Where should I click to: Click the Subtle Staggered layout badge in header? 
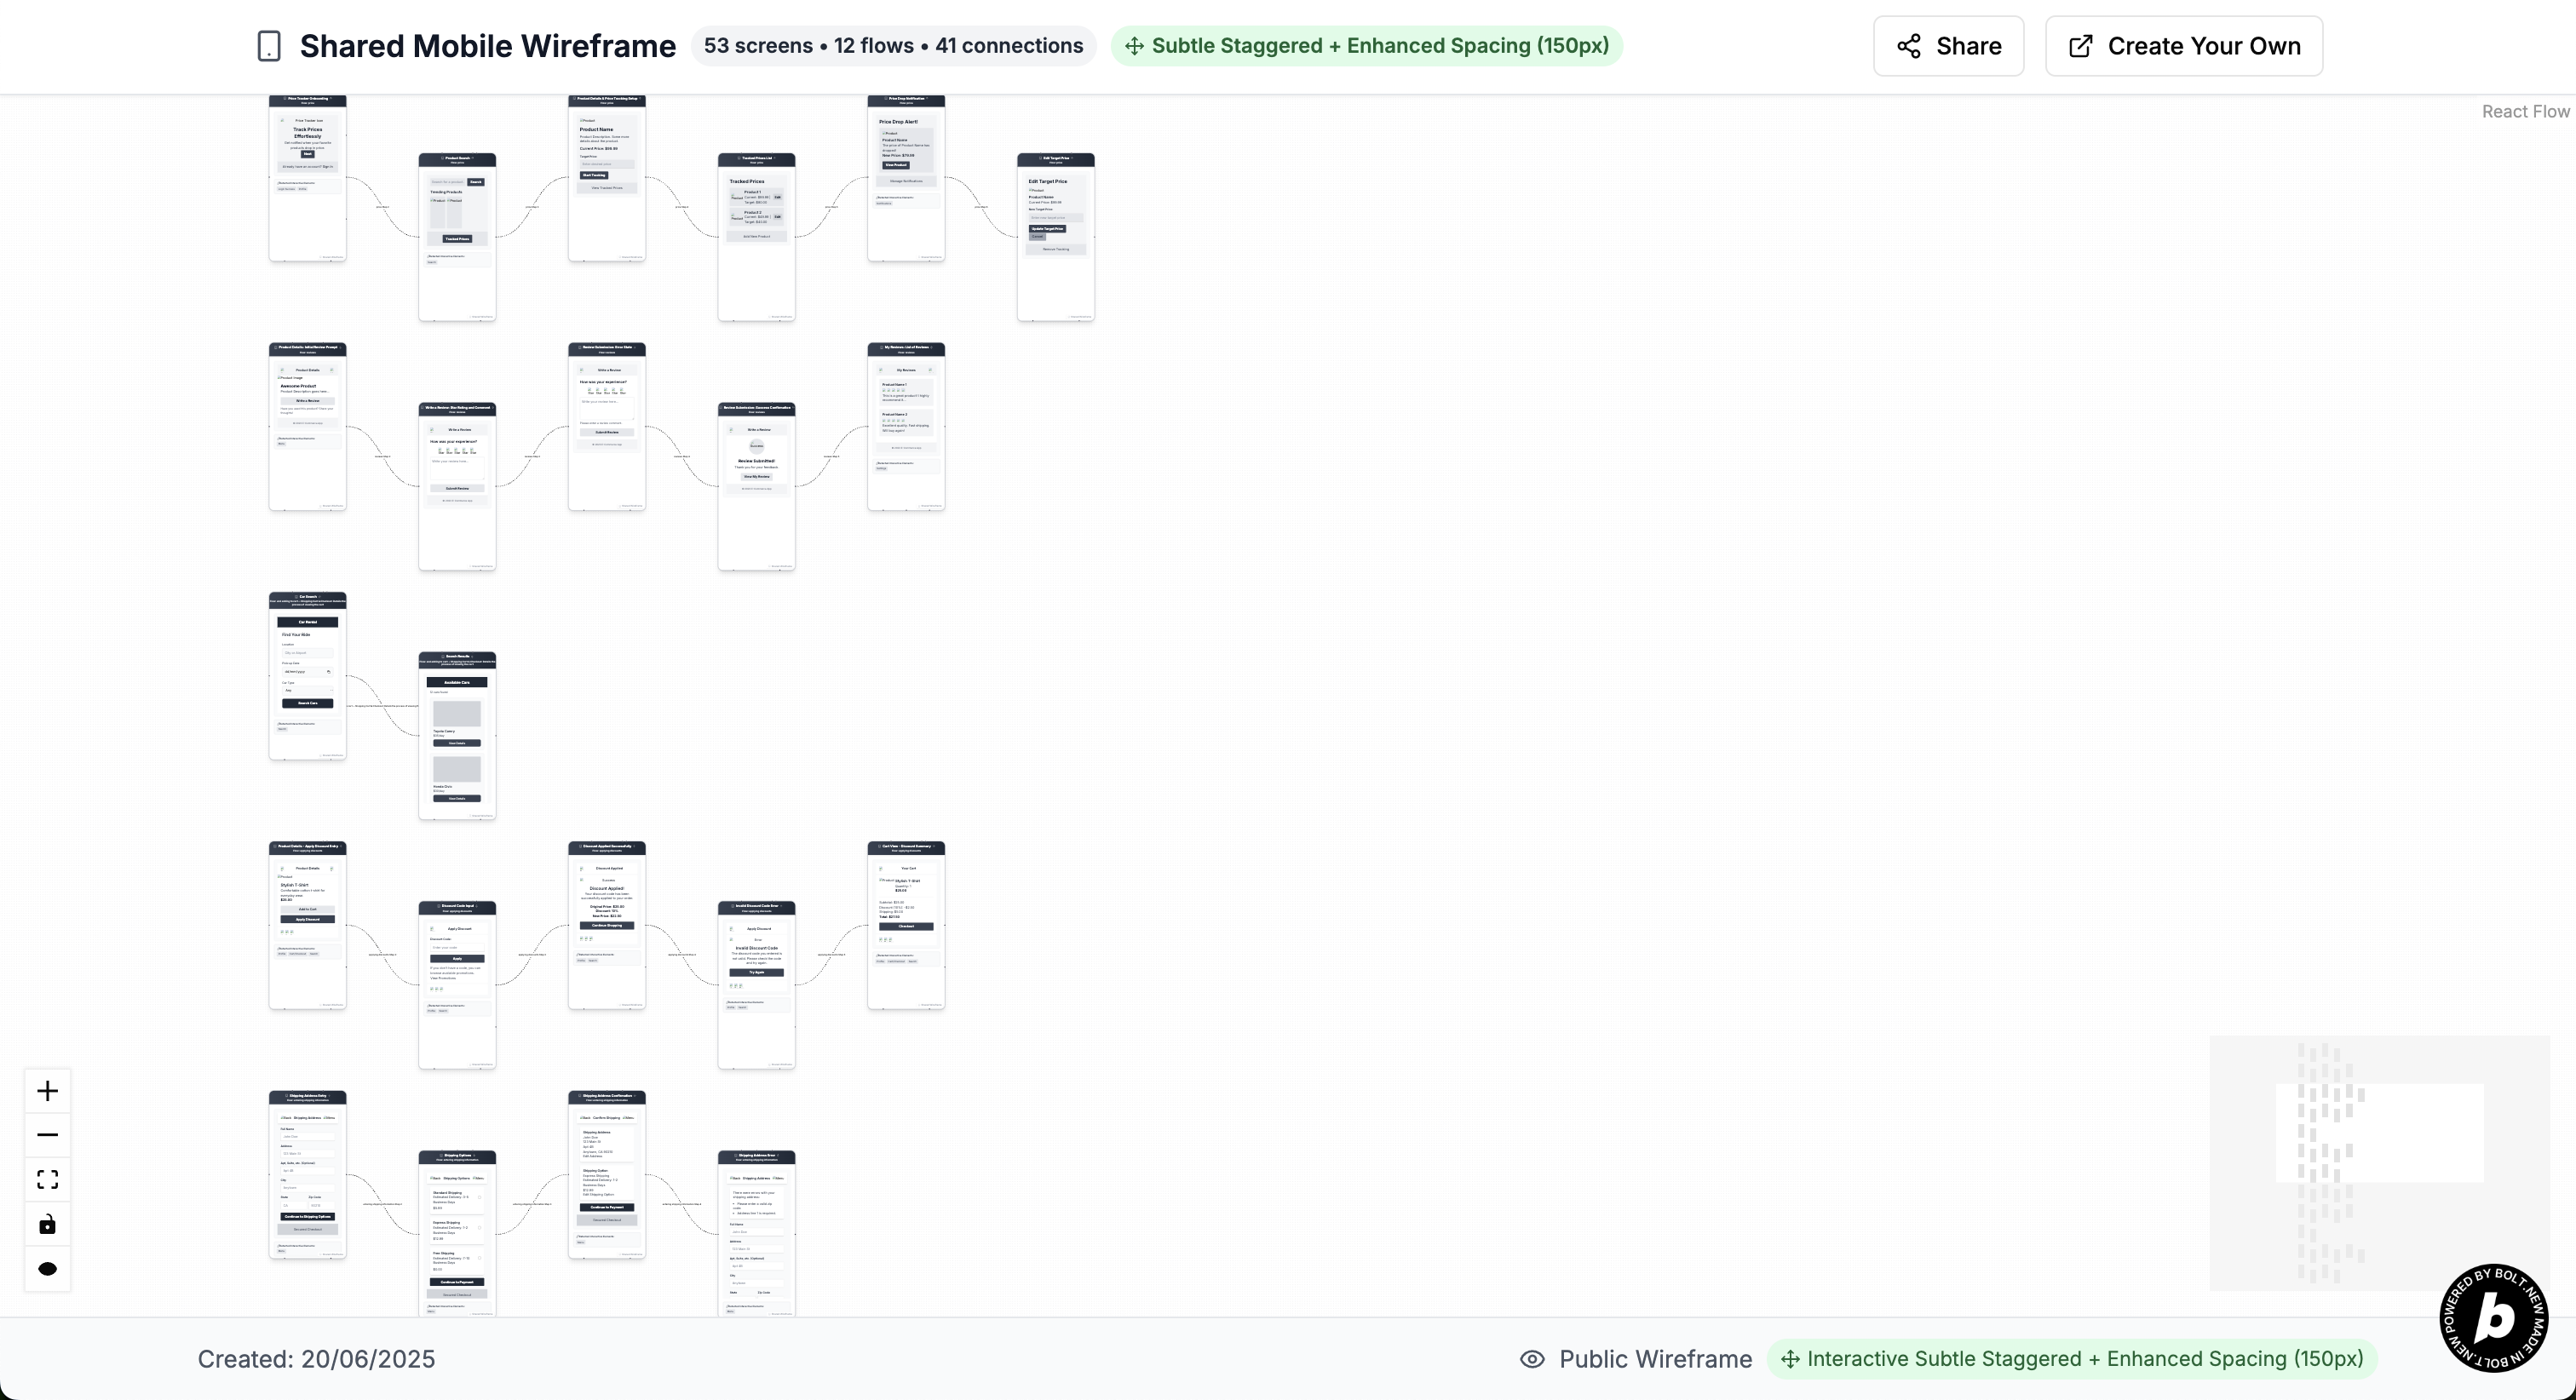pyautogui.click(x=1366, y=46)
